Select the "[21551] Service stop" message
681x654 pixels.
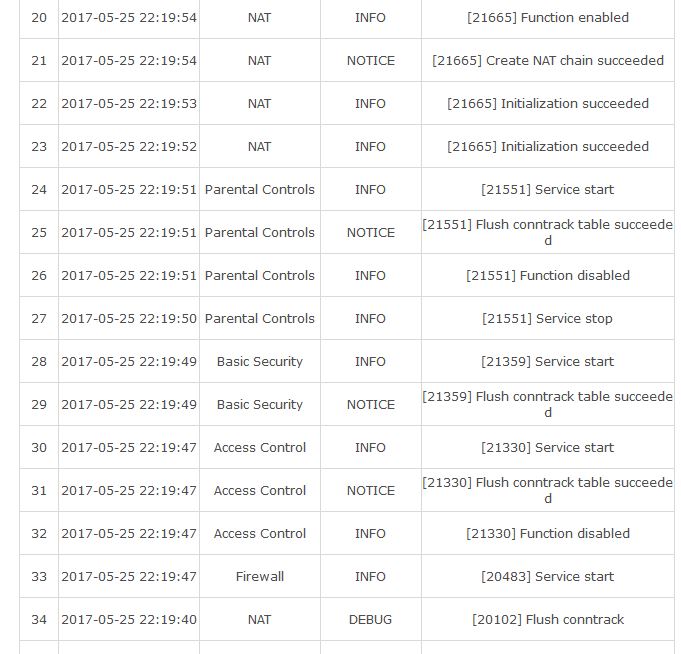click(x=547, y=319)
